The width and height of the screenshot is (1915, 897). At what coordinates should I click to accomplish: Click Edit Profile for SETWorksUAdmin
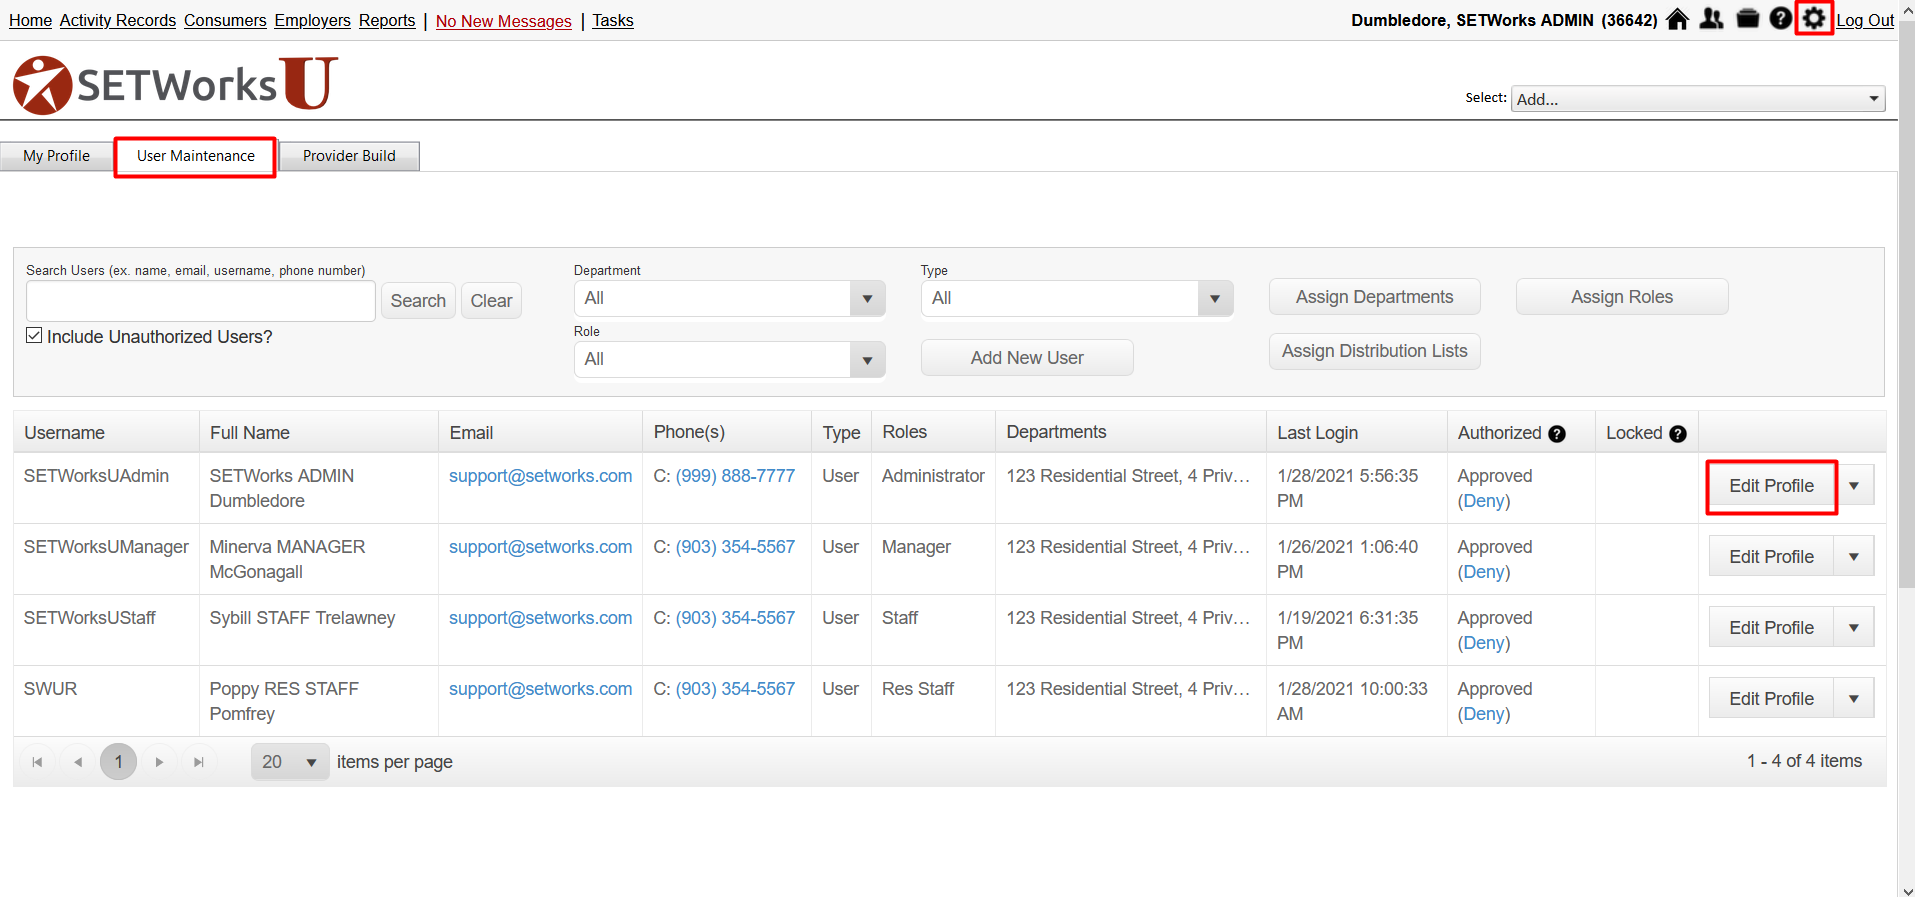coord(1771,486)
